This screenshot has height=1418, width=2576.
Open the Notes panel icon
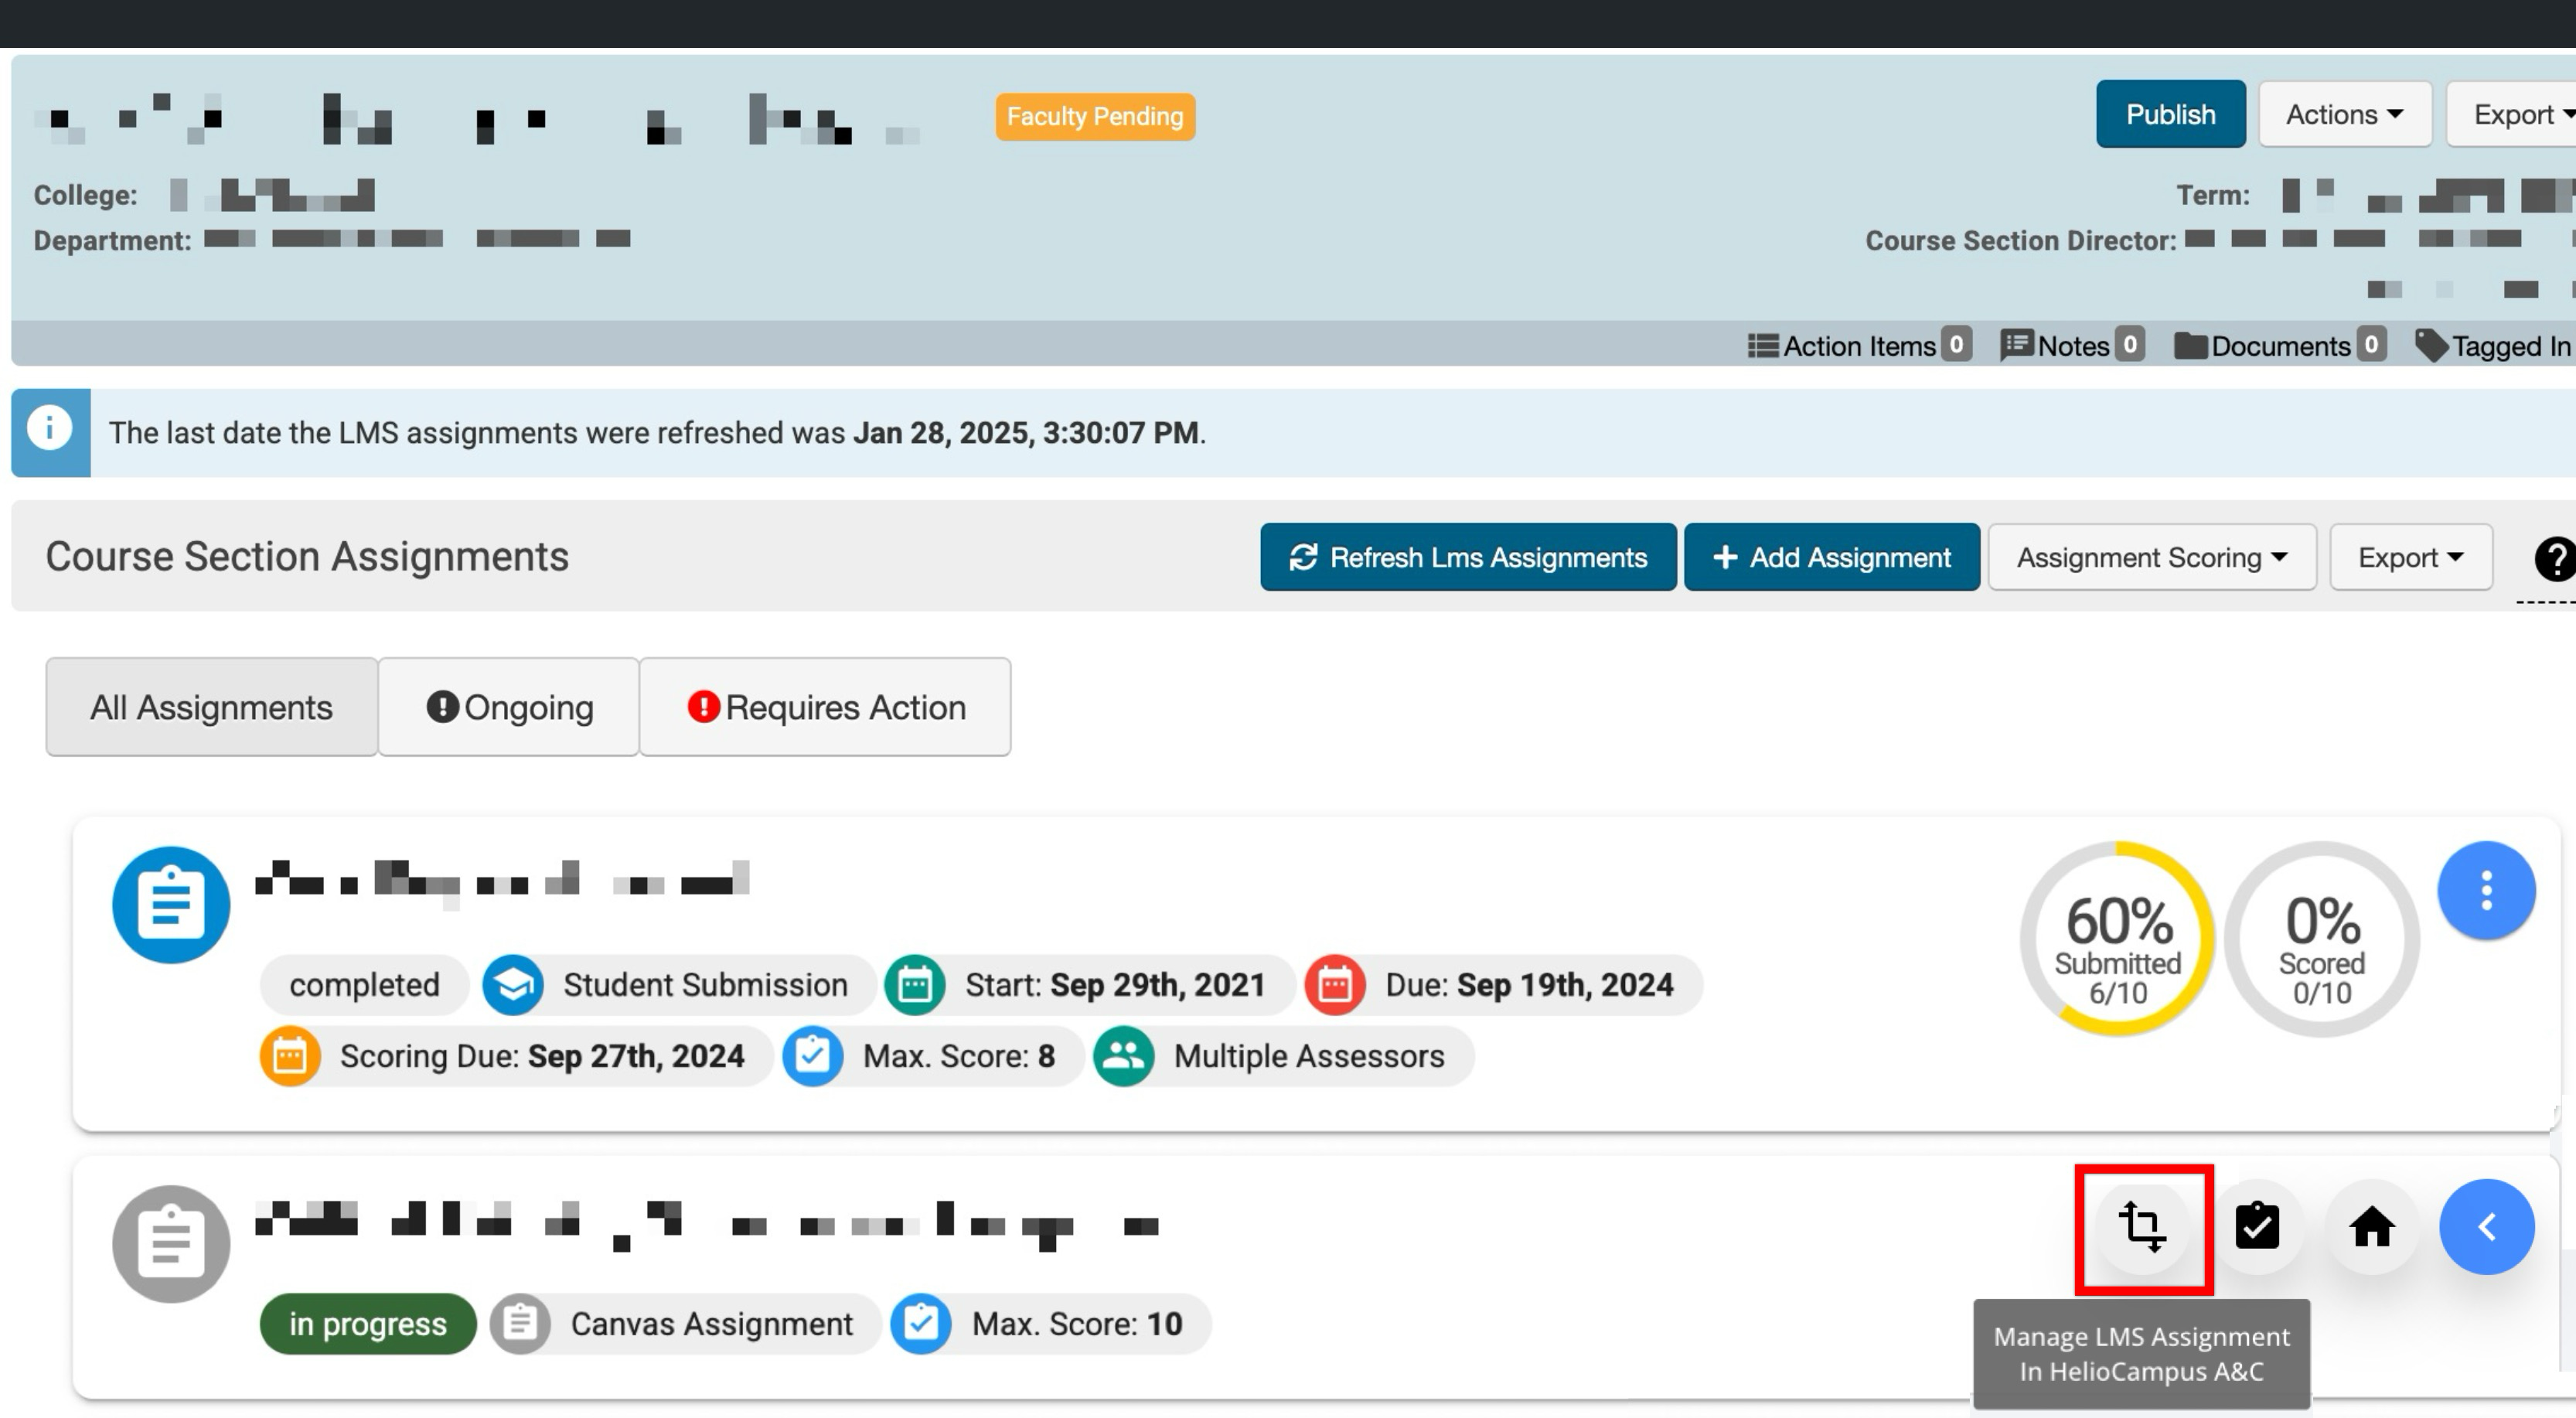coord(2016,346)
